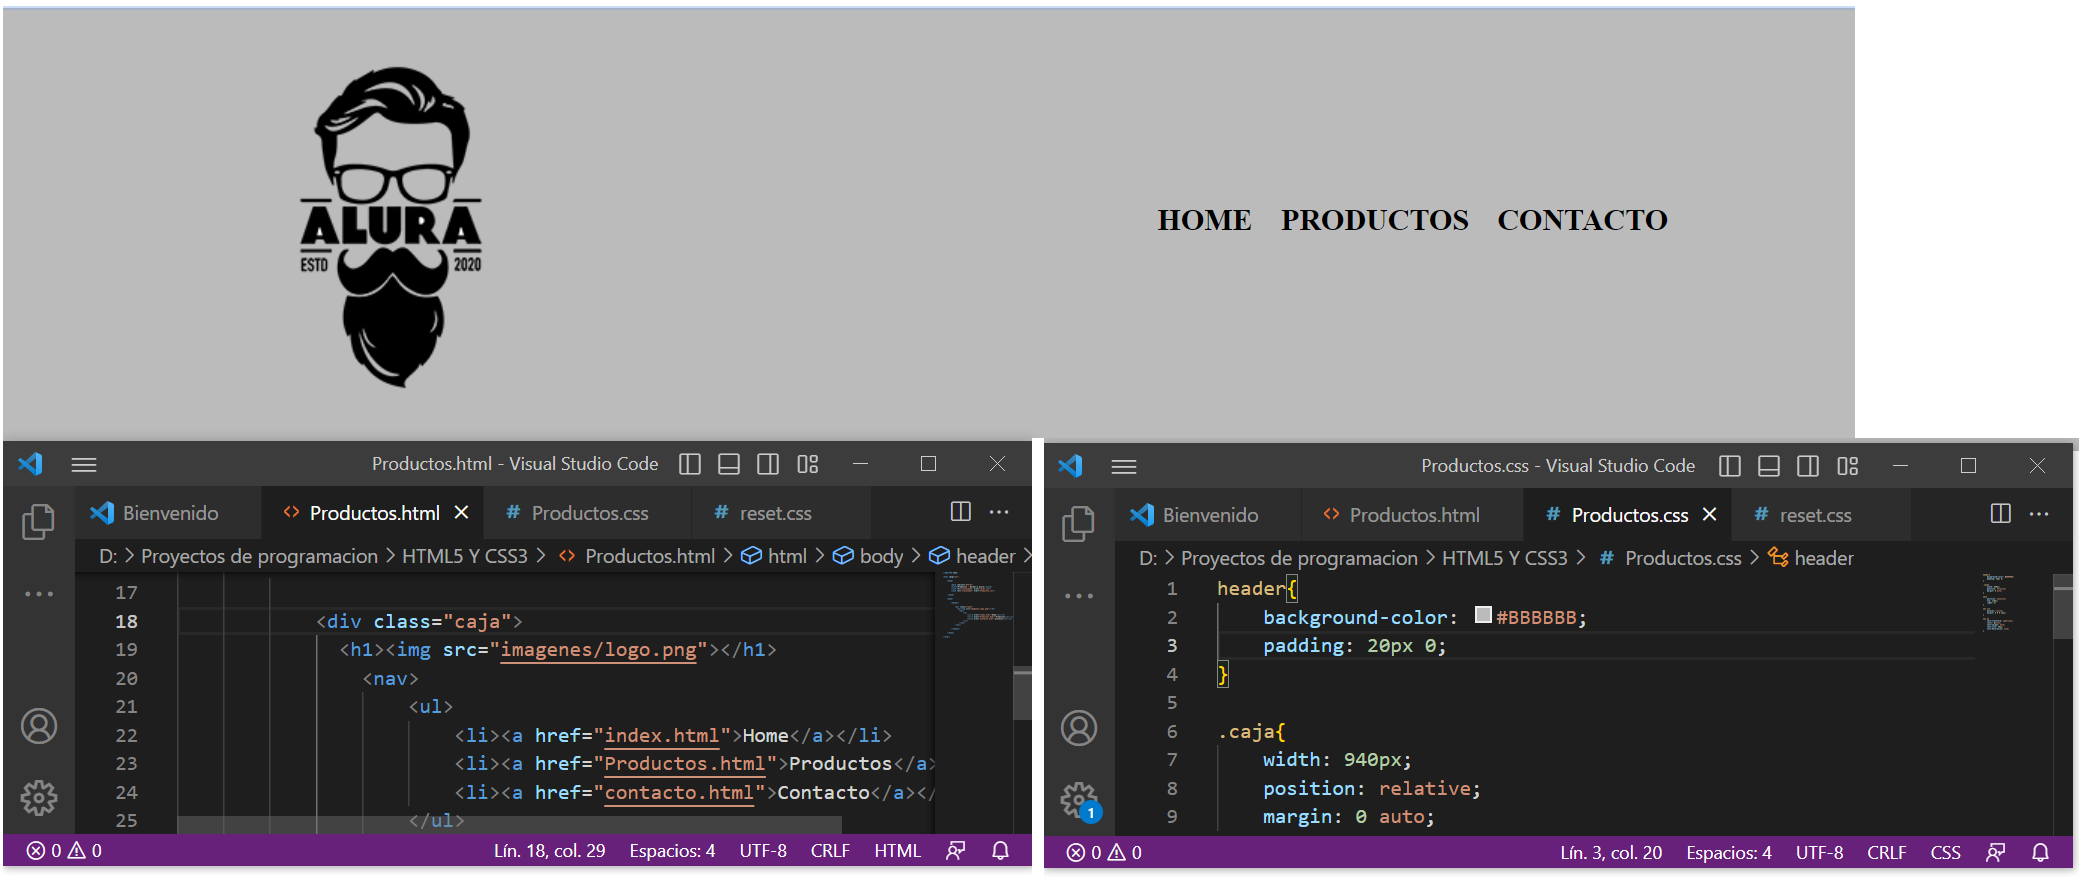This screenshot has width=2085, height=887.
Task: Open Manage gear in Productos.html window
Action: tap(39, 798)
